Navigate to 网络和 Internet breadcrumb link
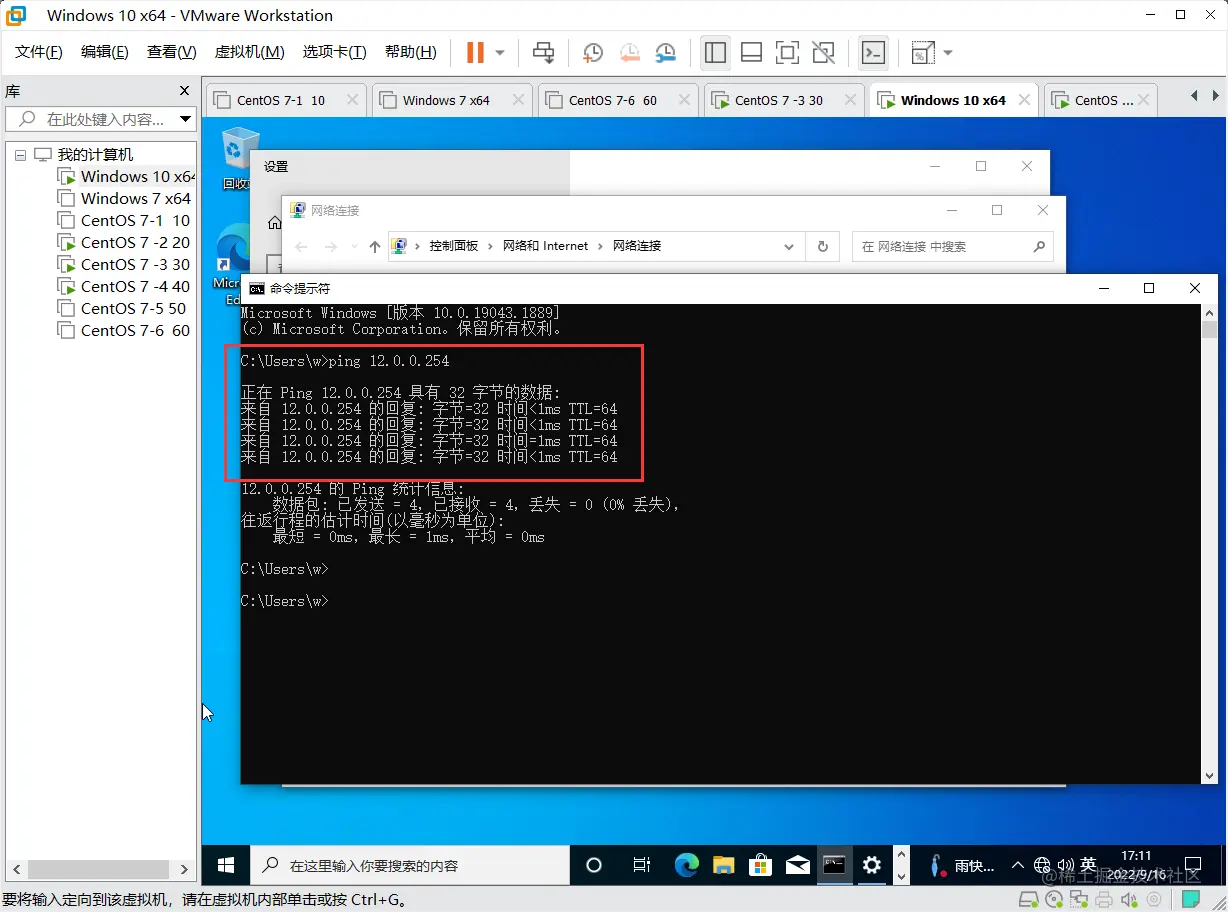Viewport: 1228px width, 912px height. [545, 245]
